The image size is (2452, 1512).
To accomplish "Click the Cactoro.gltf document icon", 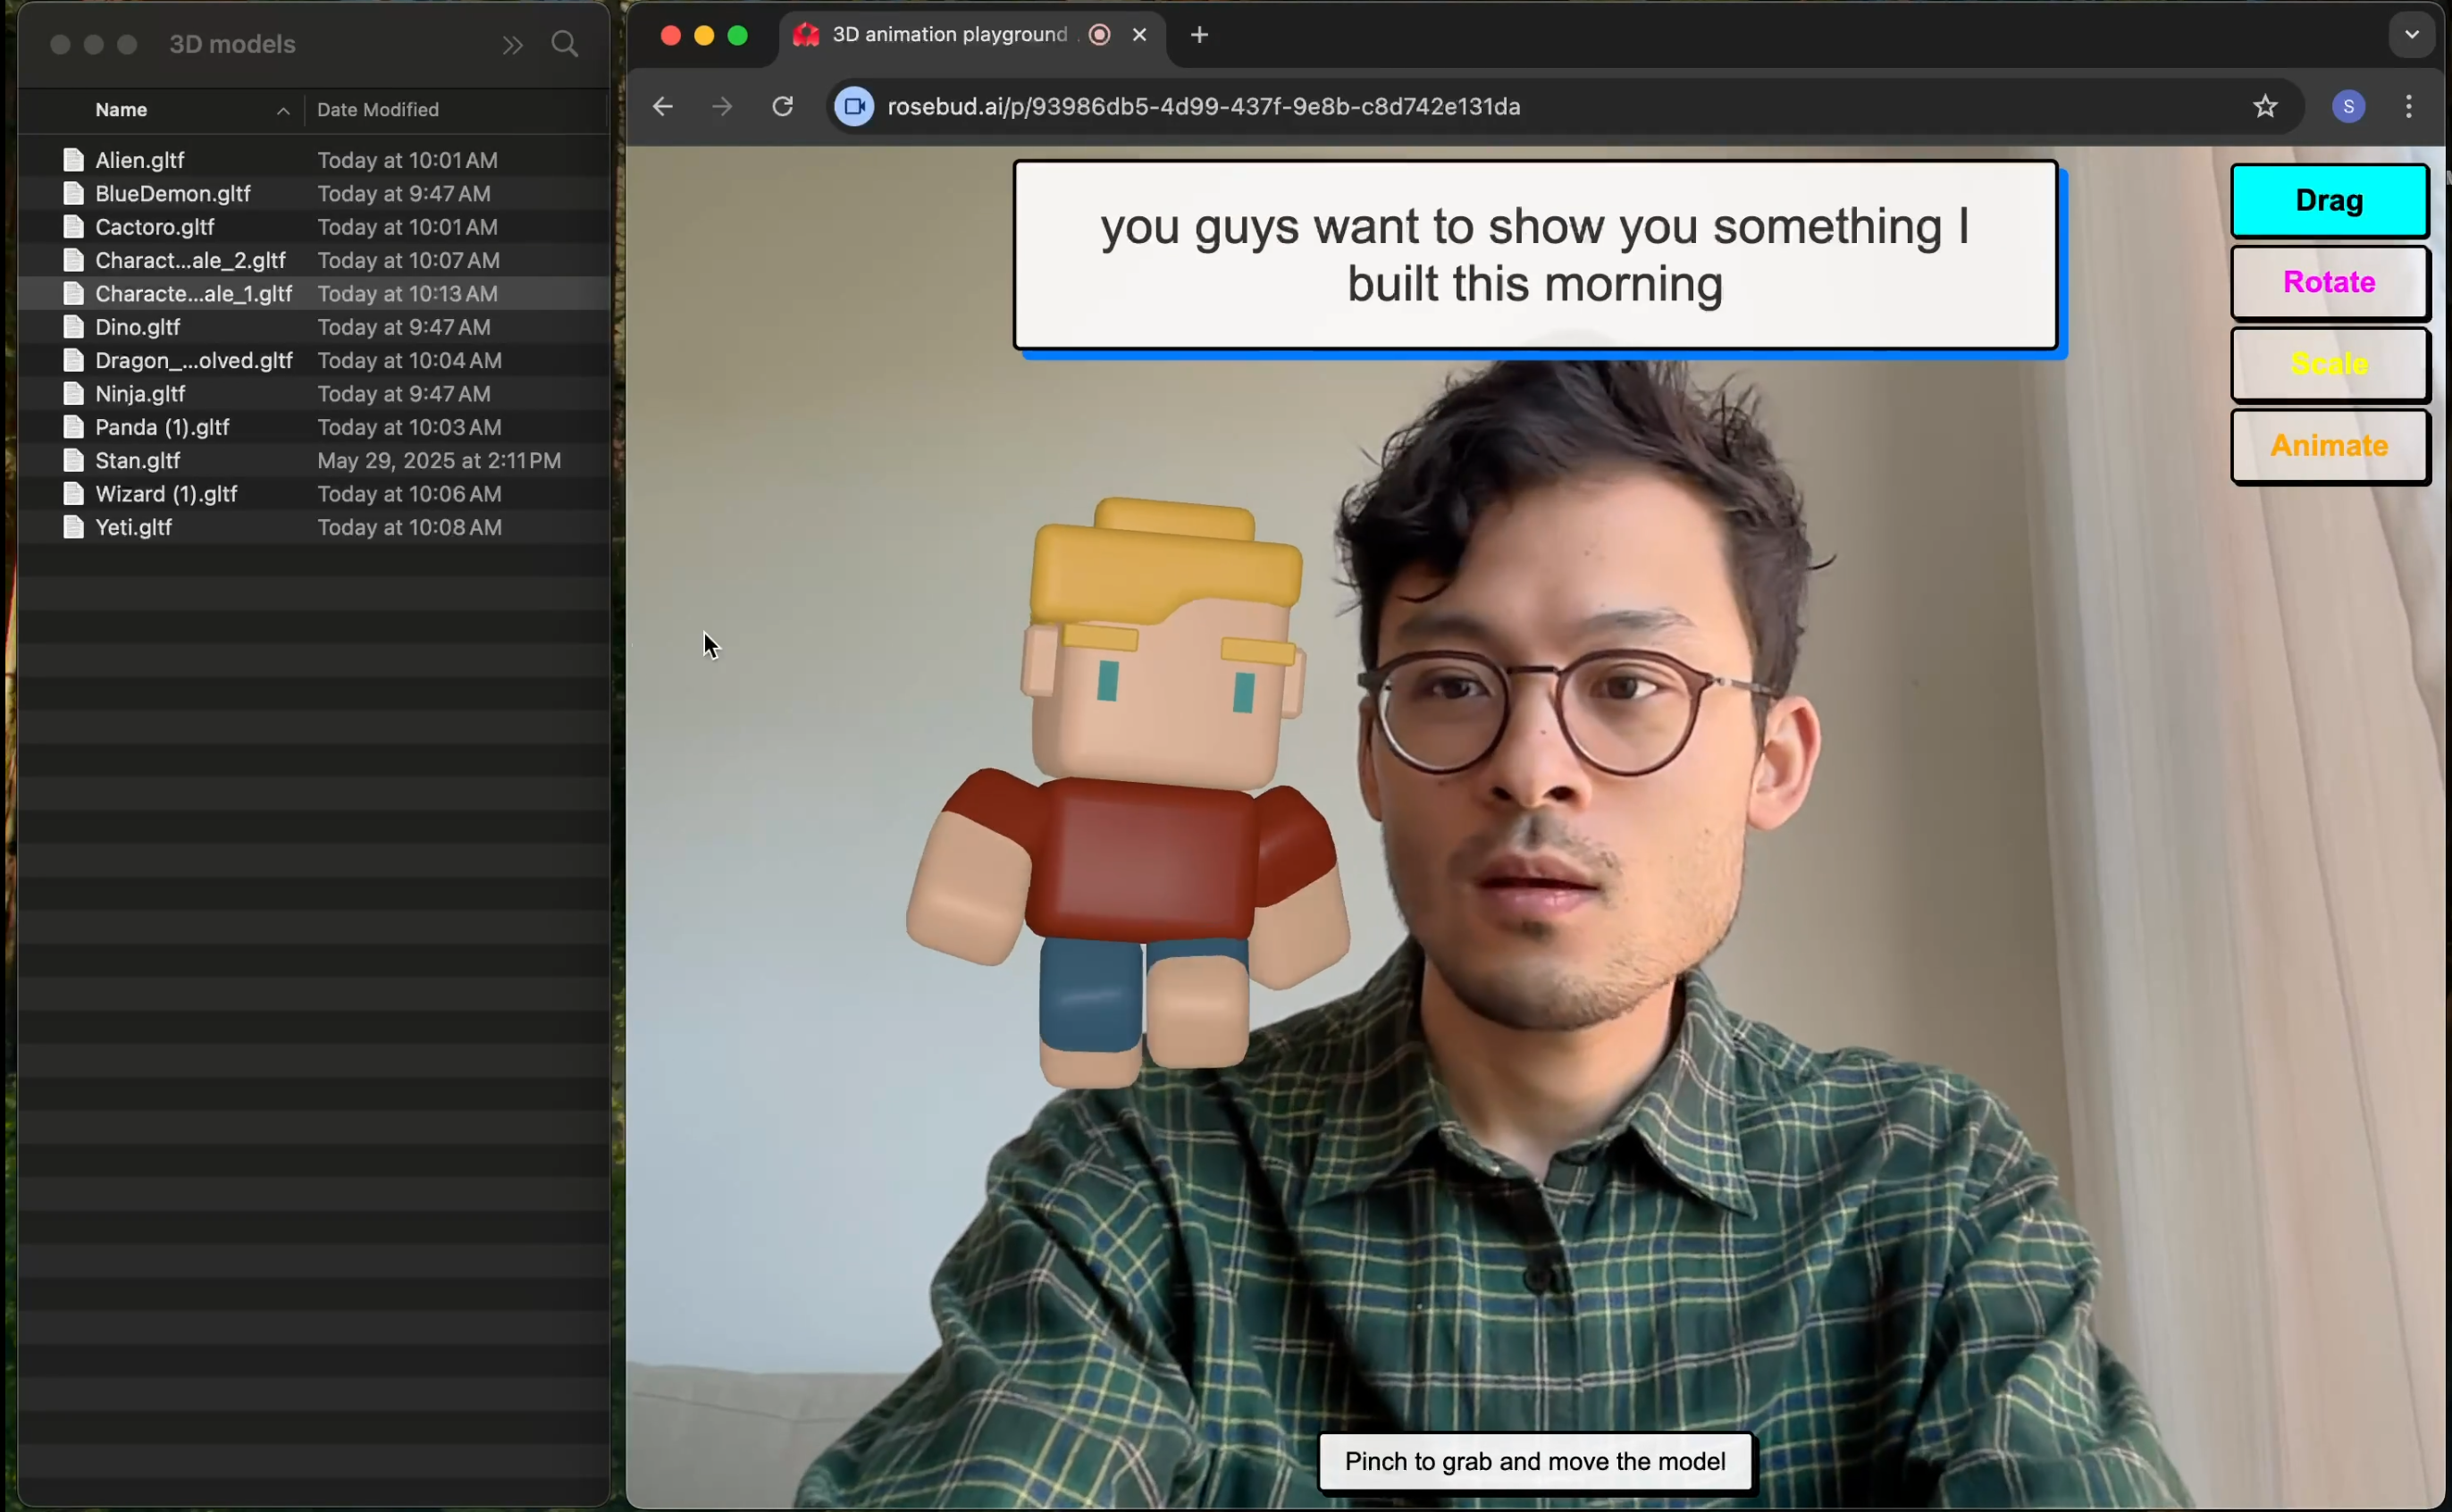I will 73,227.
